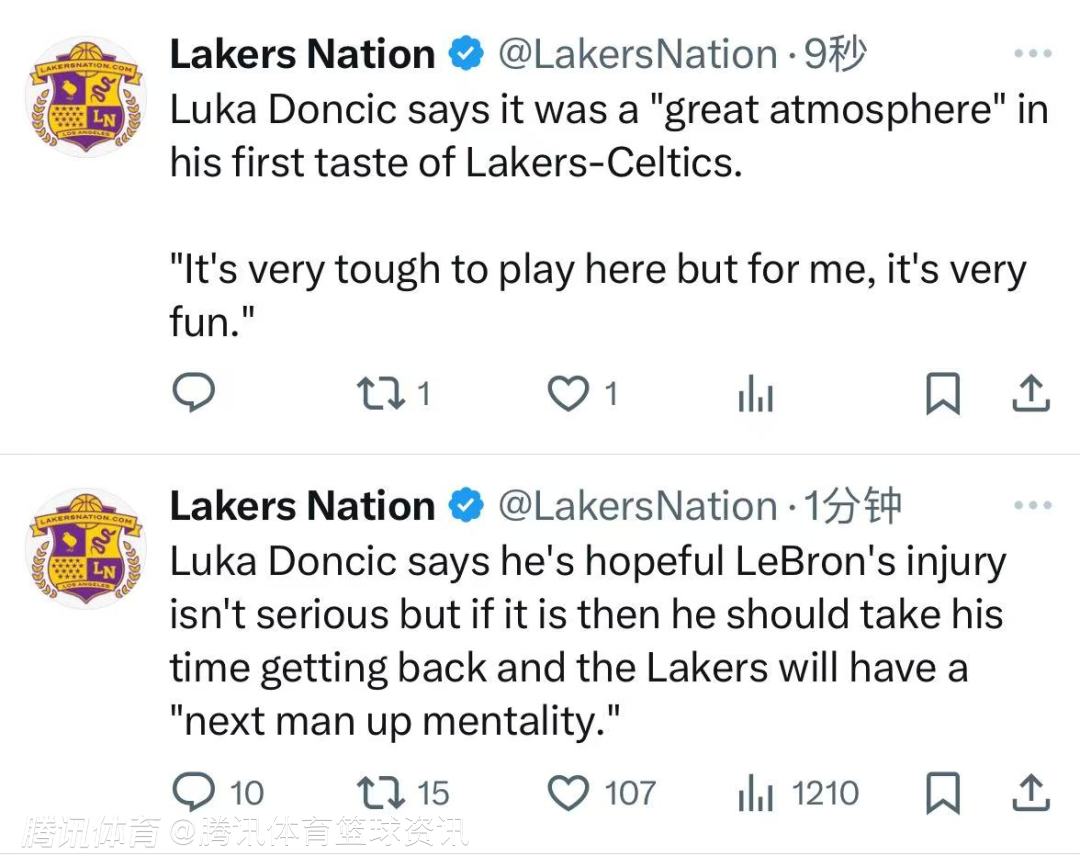Open Lakers Nation avatar on second tweet
Image resolution: width=1080 pixels, height=867 pixels.
coord(84,548)
